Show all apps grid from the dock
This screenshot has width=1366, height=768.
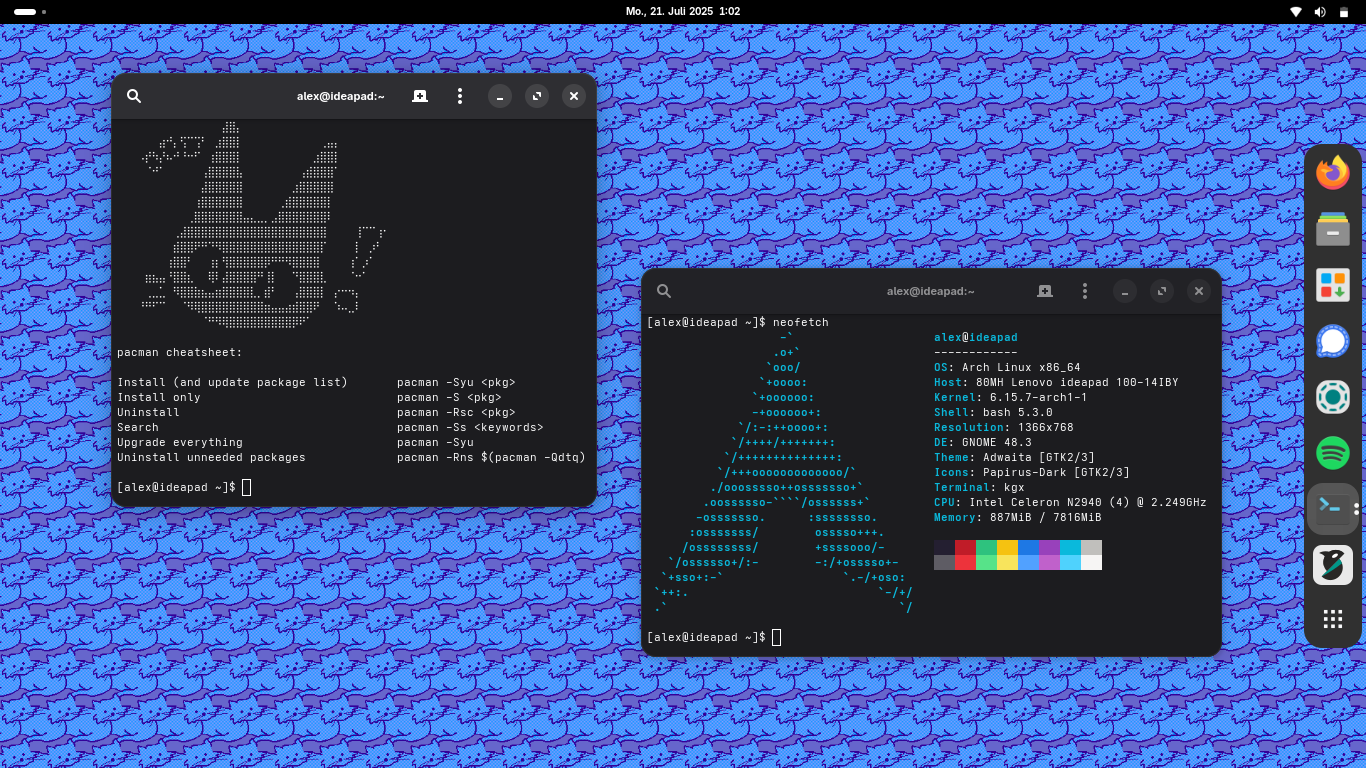coord(1333,619)
